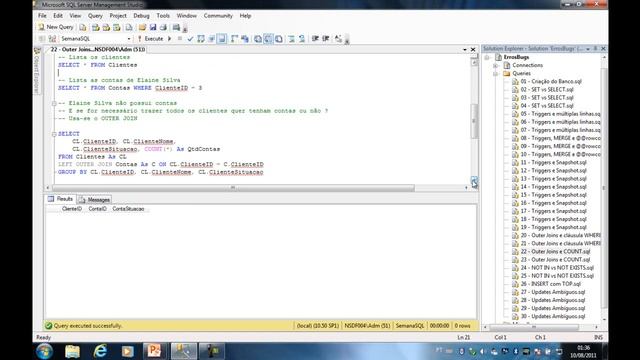Click the Increase Indent icon
Image resolution: width=640 pixels, height=360 pixels.
click(326, 39)
